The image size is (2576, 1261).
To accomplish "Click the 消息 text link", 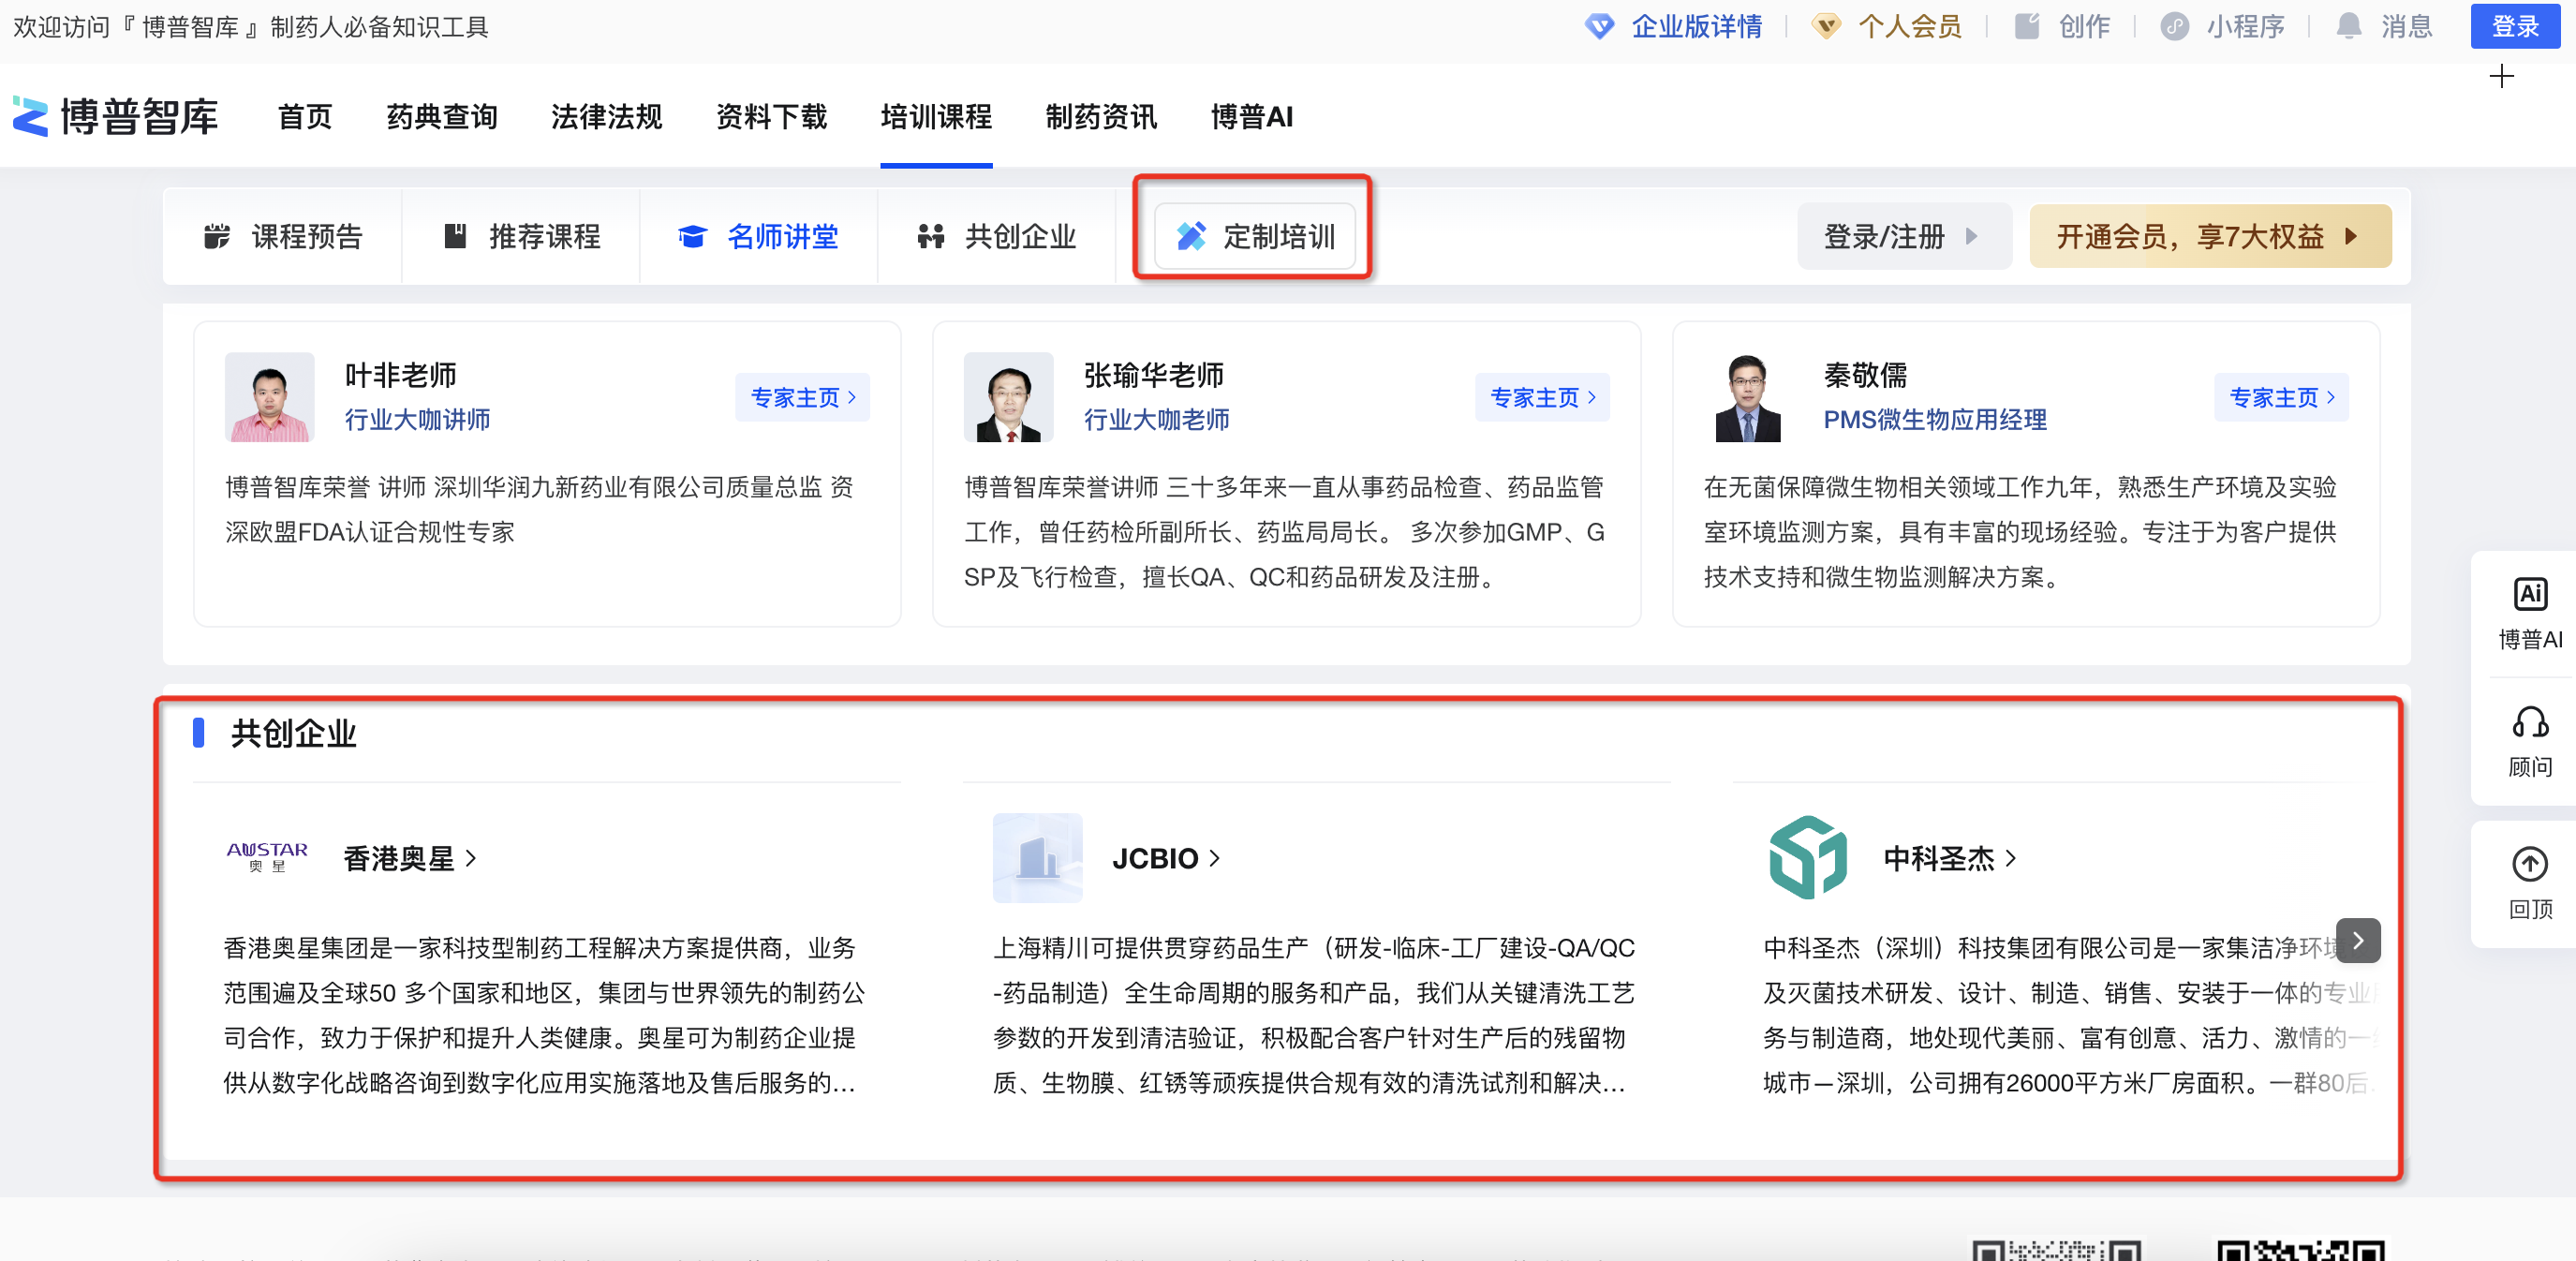I will pos(2406,26).
